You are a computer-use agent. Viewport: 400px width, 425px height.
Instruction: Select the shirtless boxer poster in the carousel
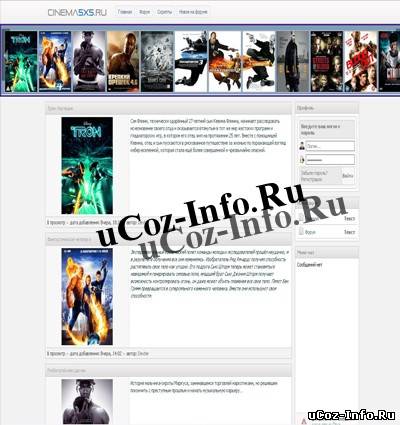click(x=89, y=61)
